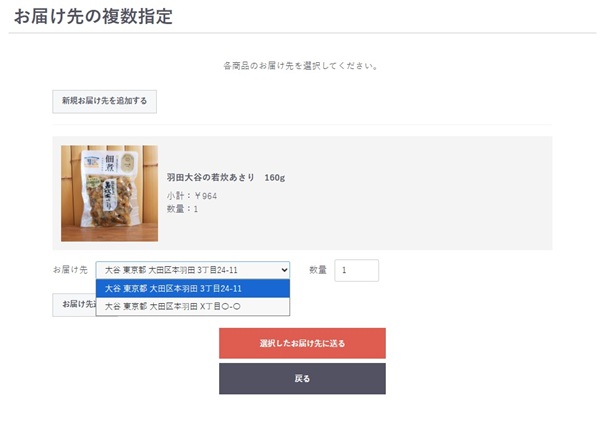
Task: Click the partially hidden お届け先 button under the dropdown
Action: pos(74,305)
